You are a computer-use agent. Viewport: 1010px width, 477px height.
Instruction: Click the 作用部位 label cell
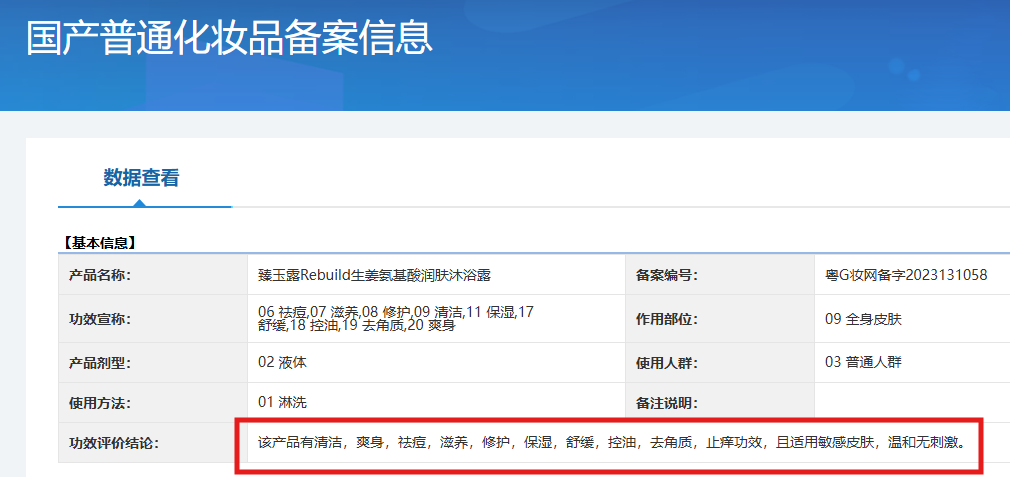[x=719, y=319]
